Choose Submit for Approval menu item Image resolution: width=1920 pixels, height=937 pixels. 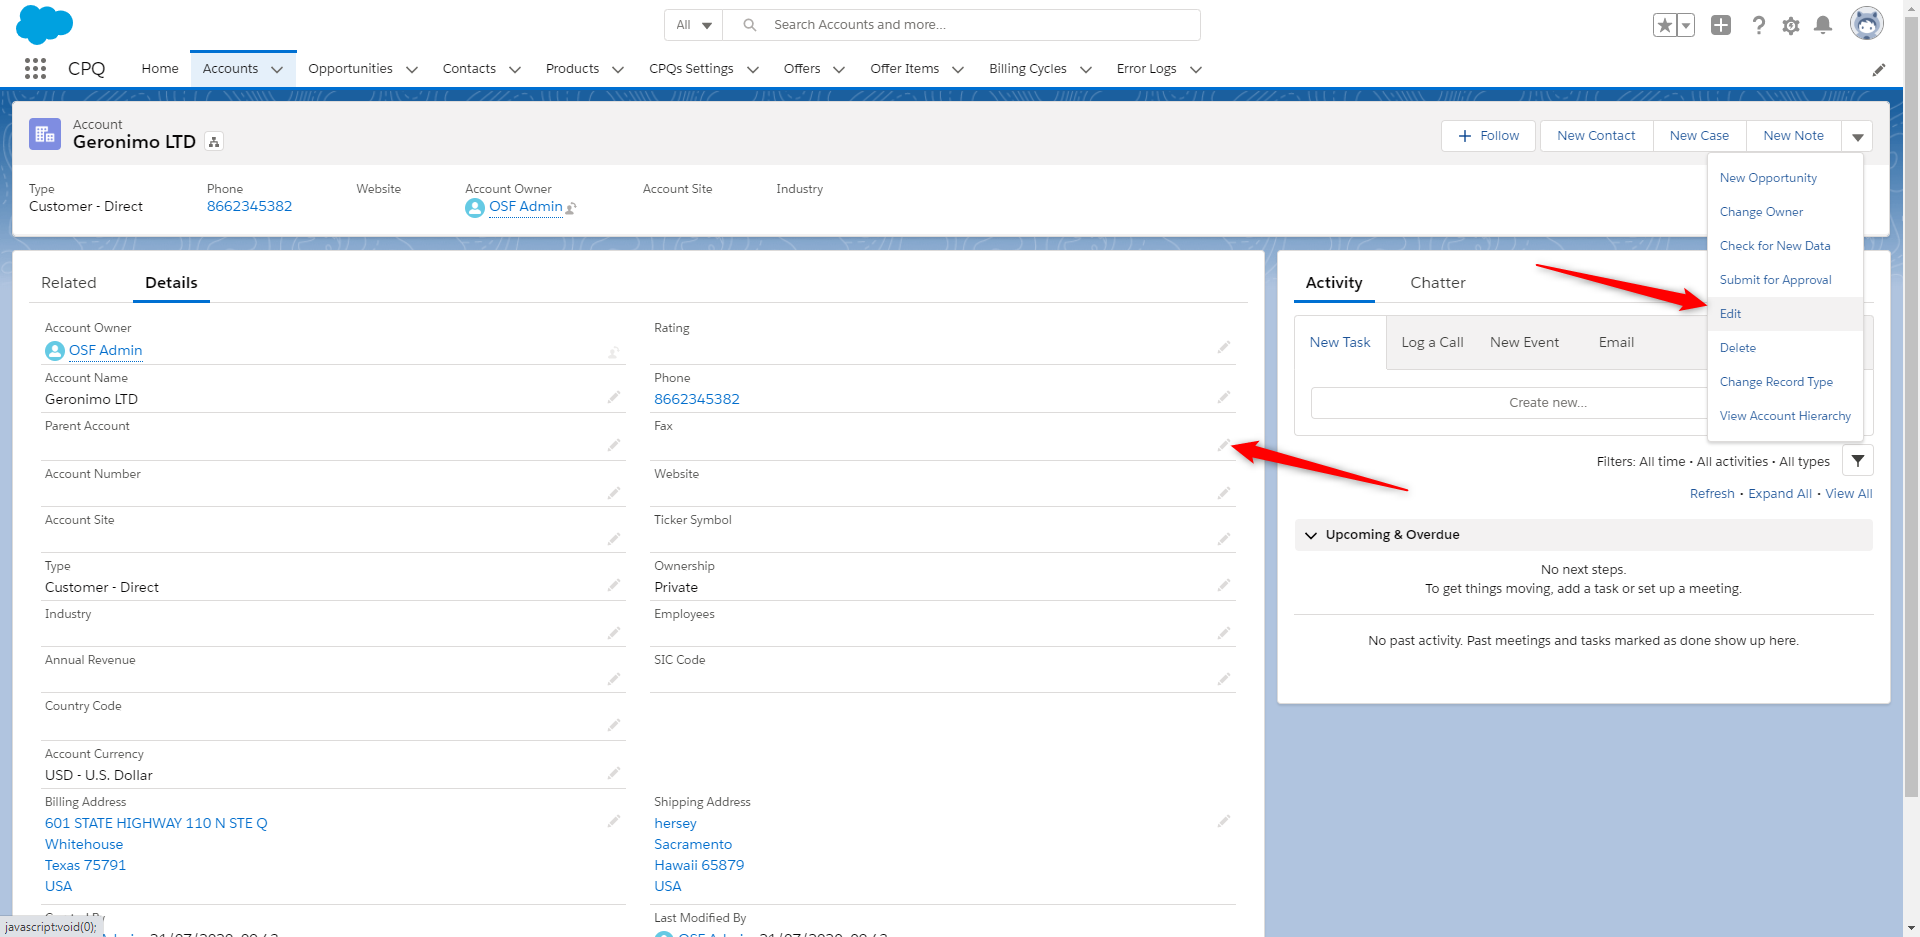(x=1785, y=280)
